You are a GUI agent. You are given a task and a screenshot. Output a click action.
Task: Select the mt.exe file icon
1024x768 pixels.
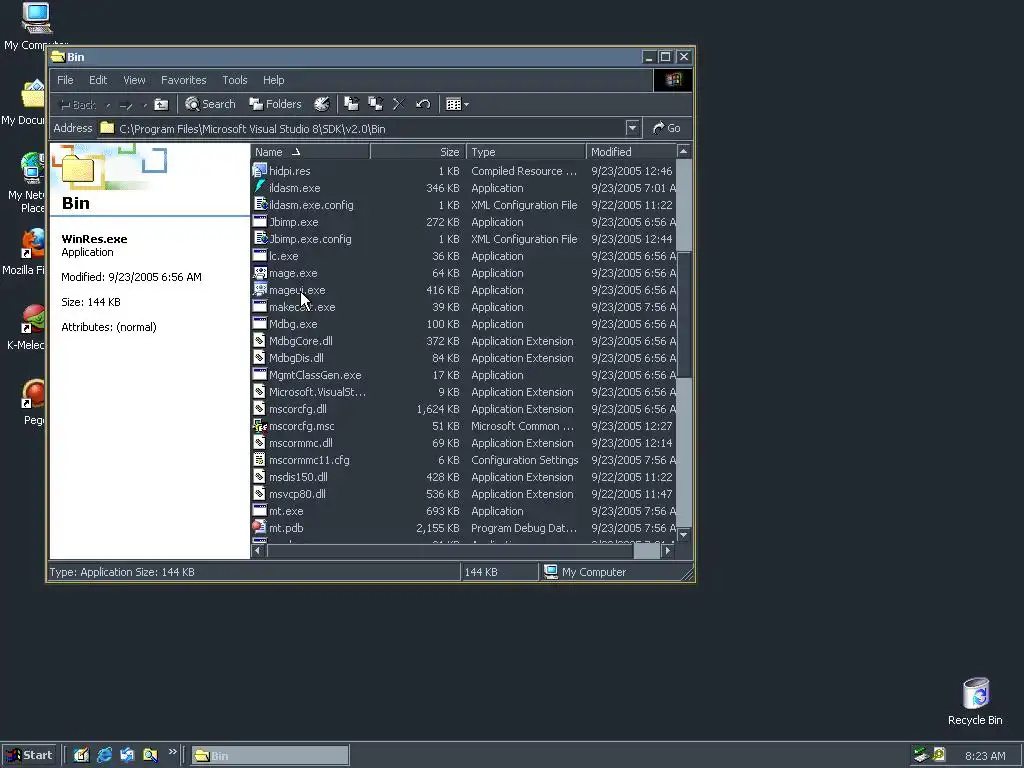pos(259,511)
